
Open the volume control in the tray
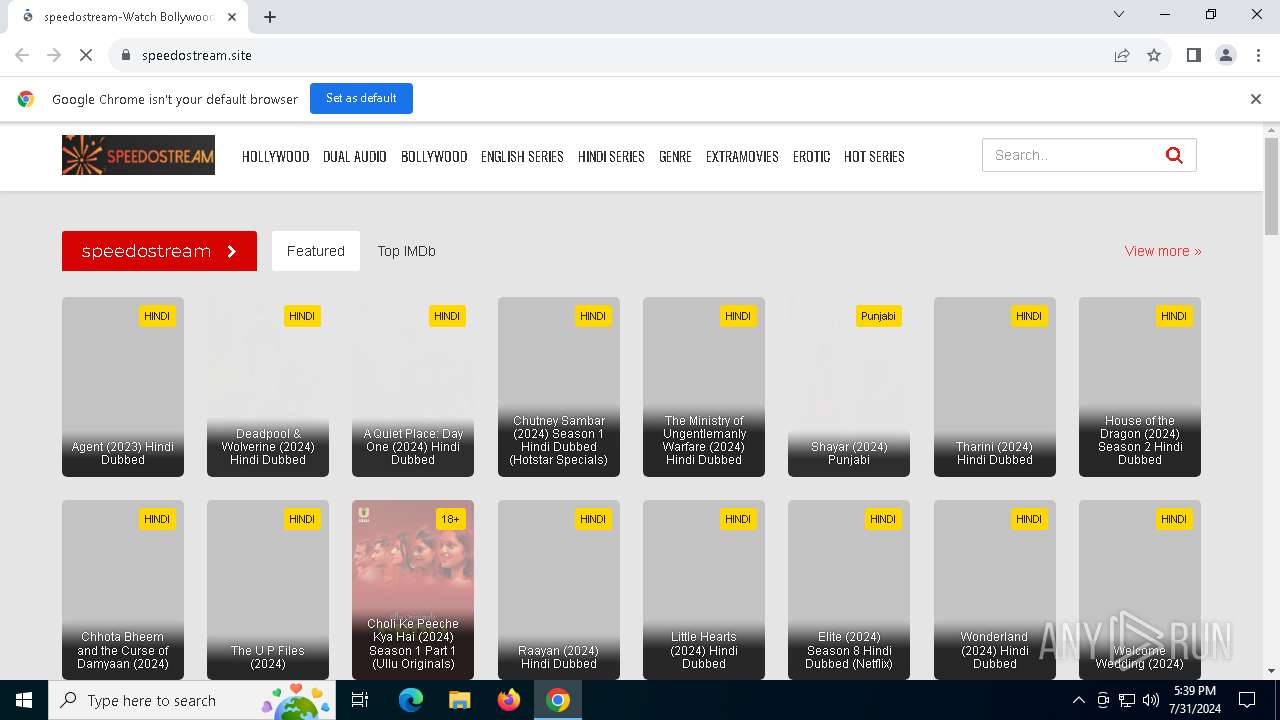[x=1151, y=700]
